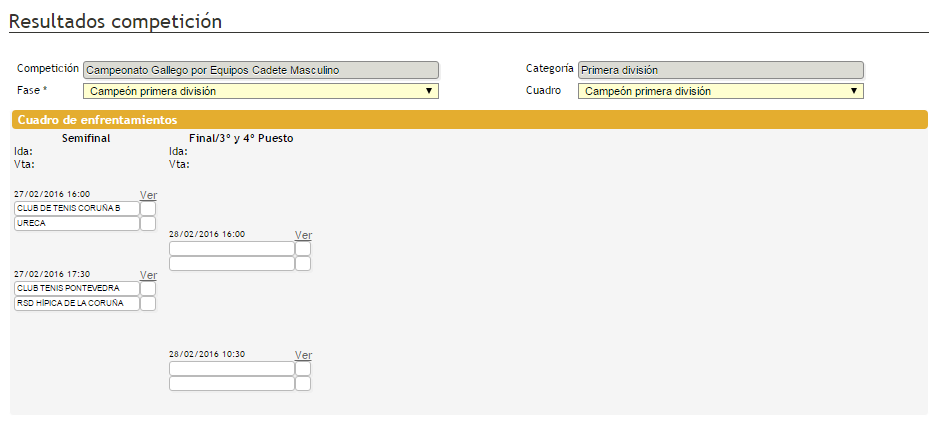
Task: Click the Cuadro de enfrentamientos header bar
Action: tap(470, 119)
